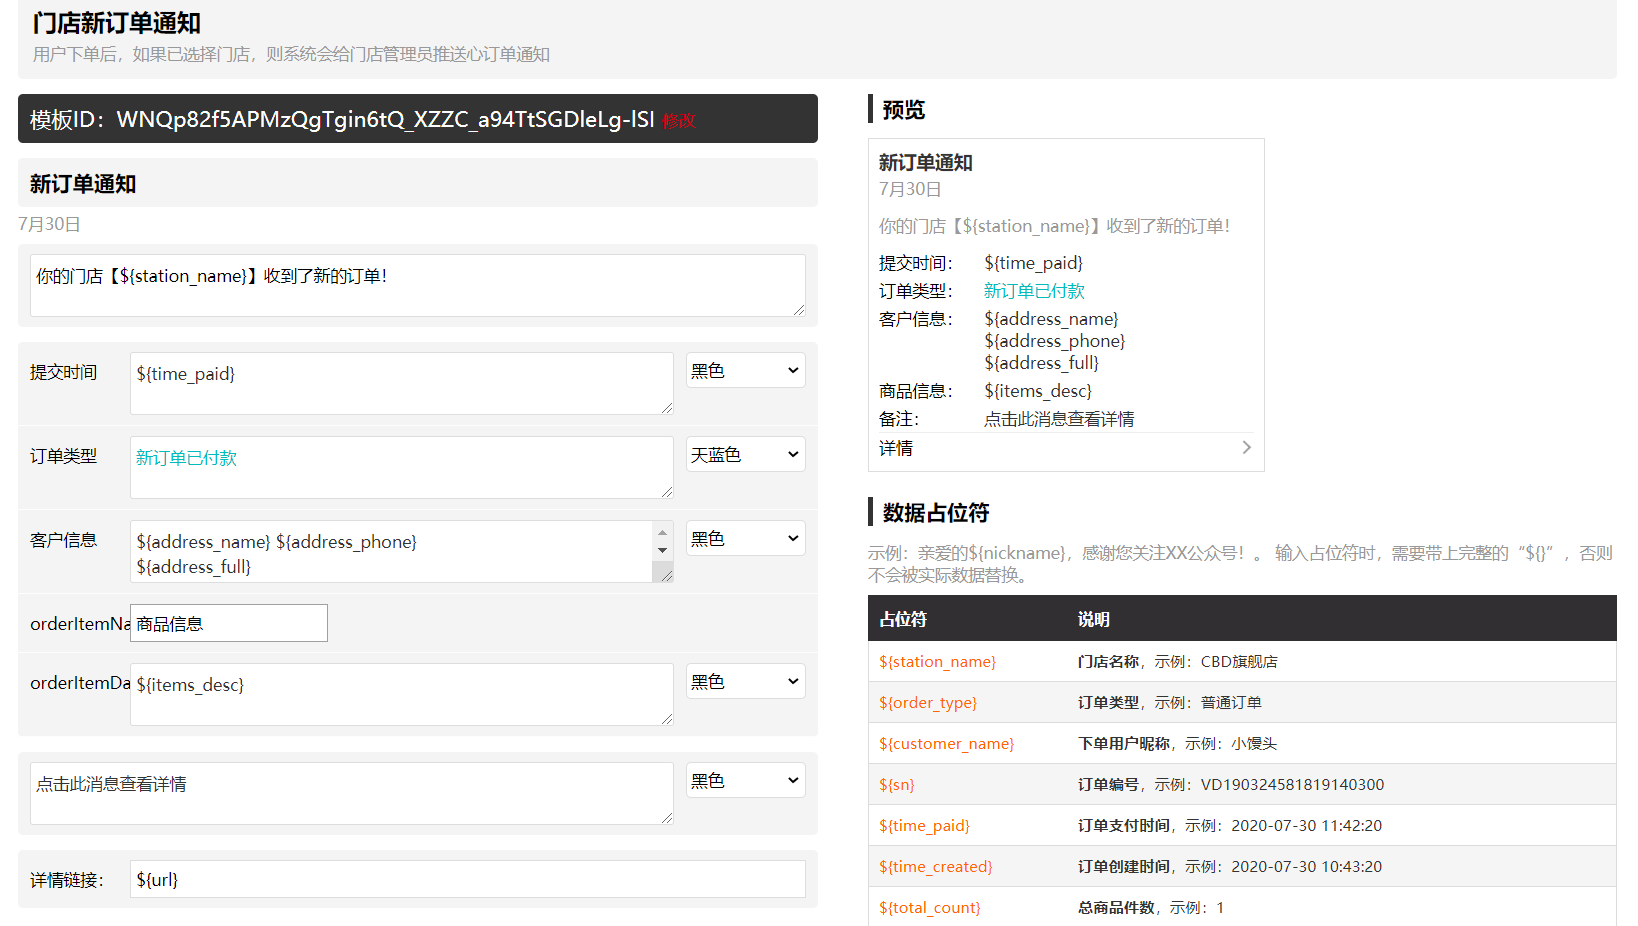Click scroll-up arrow in 客户信息 textarea
This screenshot has width=1638, height=926.
pos(662,532)
